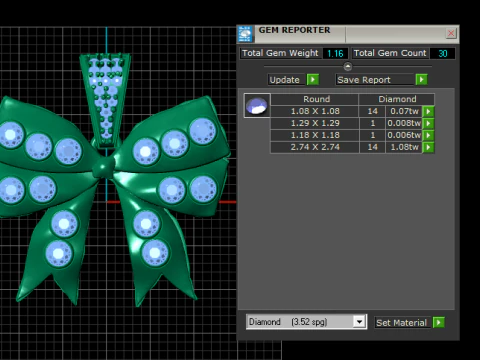Click the 0.07tw weight cell
The height and width of the screenshot is (360, 480).
(404, 111)
